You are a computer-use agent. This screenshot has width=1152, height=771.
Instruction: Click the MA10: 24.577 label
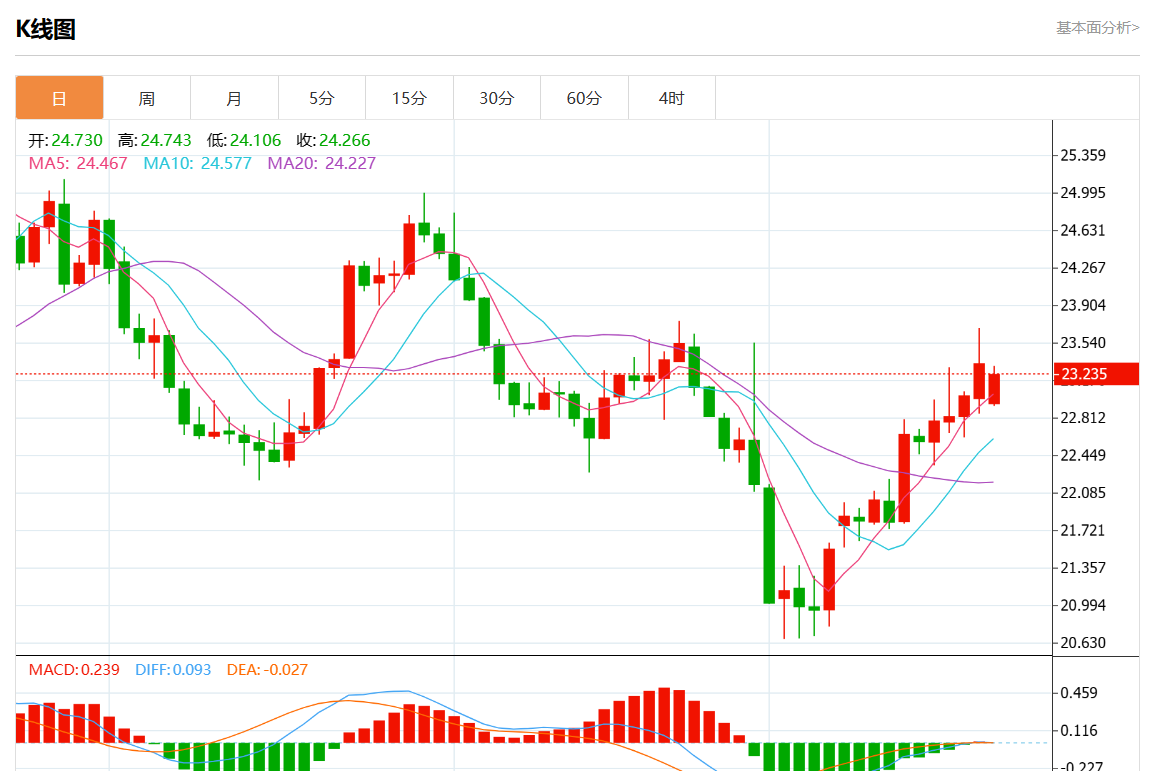(197, 163)
